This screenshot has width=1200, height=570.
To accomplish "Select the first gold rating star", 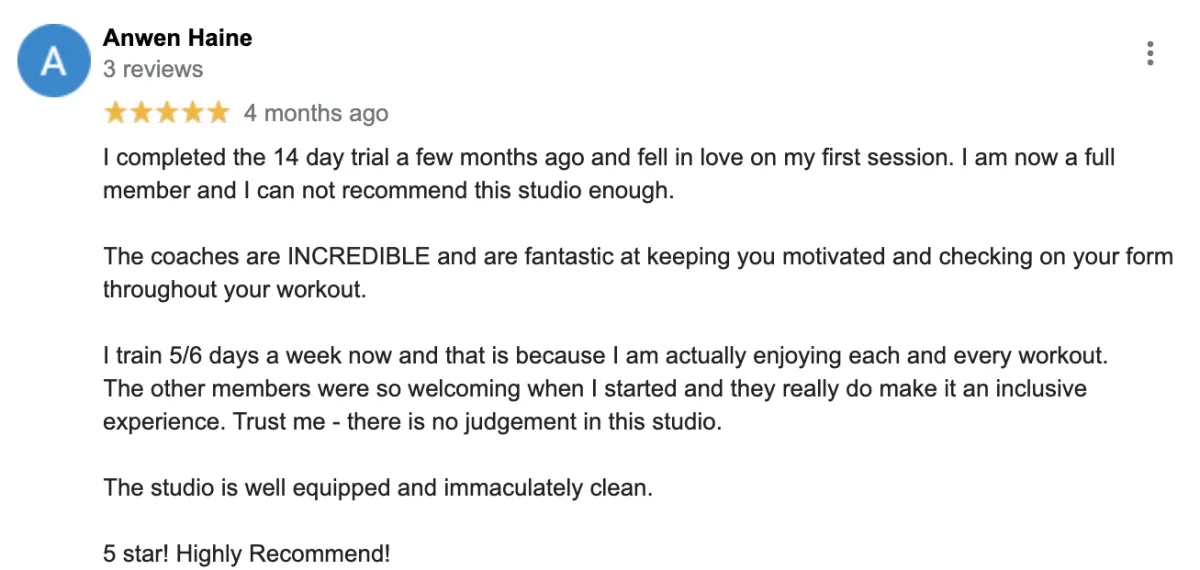I will [x=116, y=113].
